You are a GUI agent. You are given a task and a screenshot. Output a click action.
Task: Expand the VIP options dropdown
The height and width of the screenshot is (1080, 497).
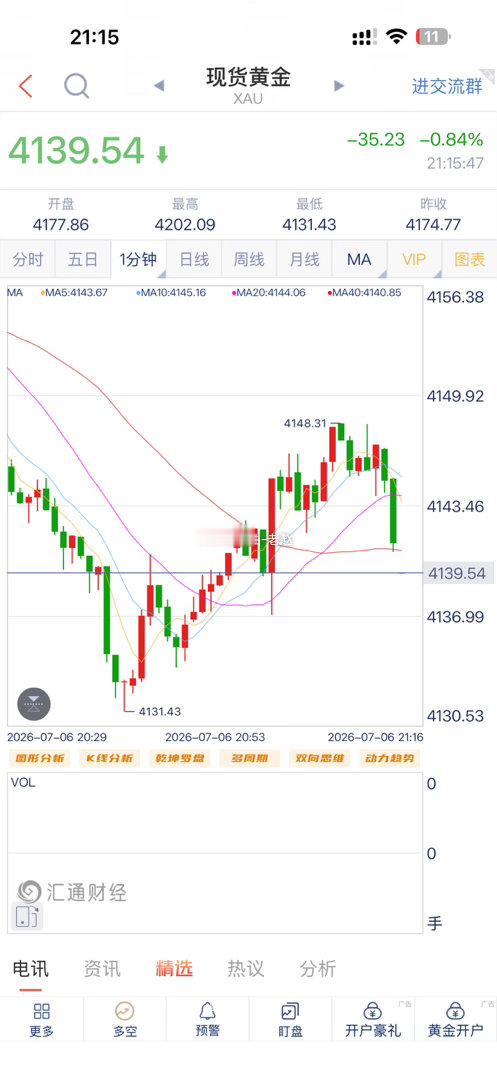point(414,260)
